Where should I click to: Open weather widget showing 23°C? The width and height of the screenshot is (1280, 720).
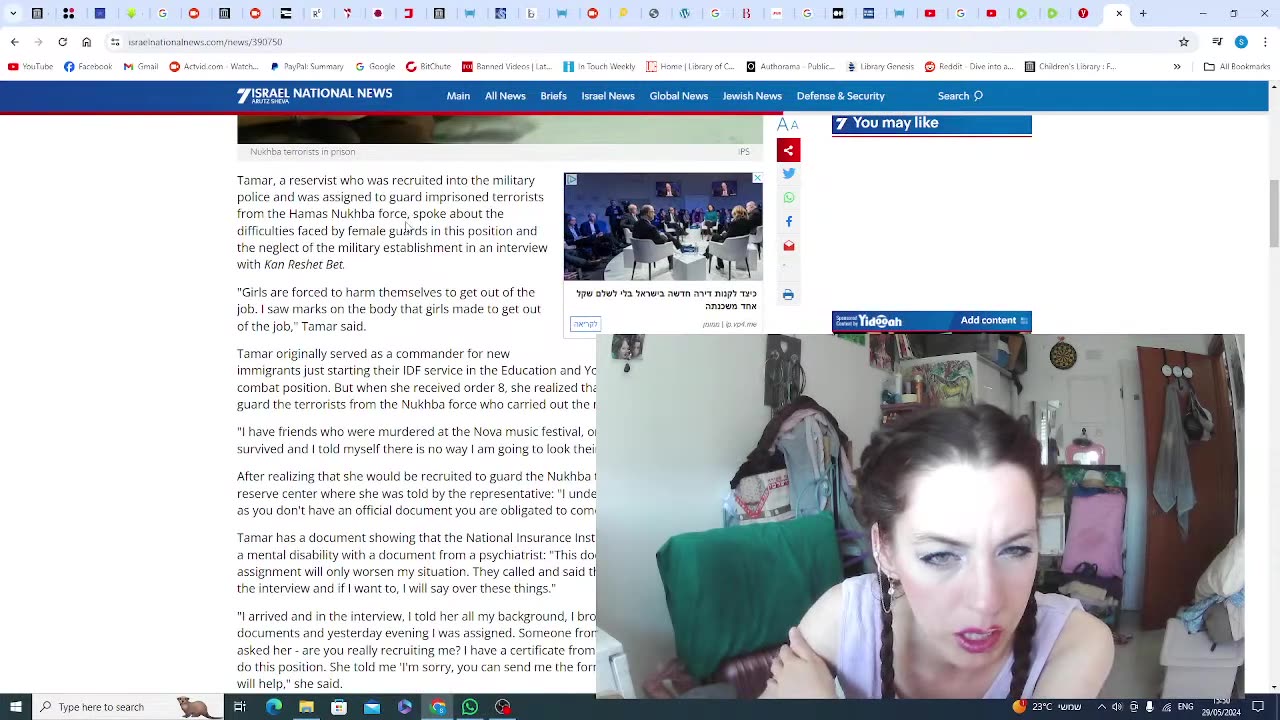1048,707
